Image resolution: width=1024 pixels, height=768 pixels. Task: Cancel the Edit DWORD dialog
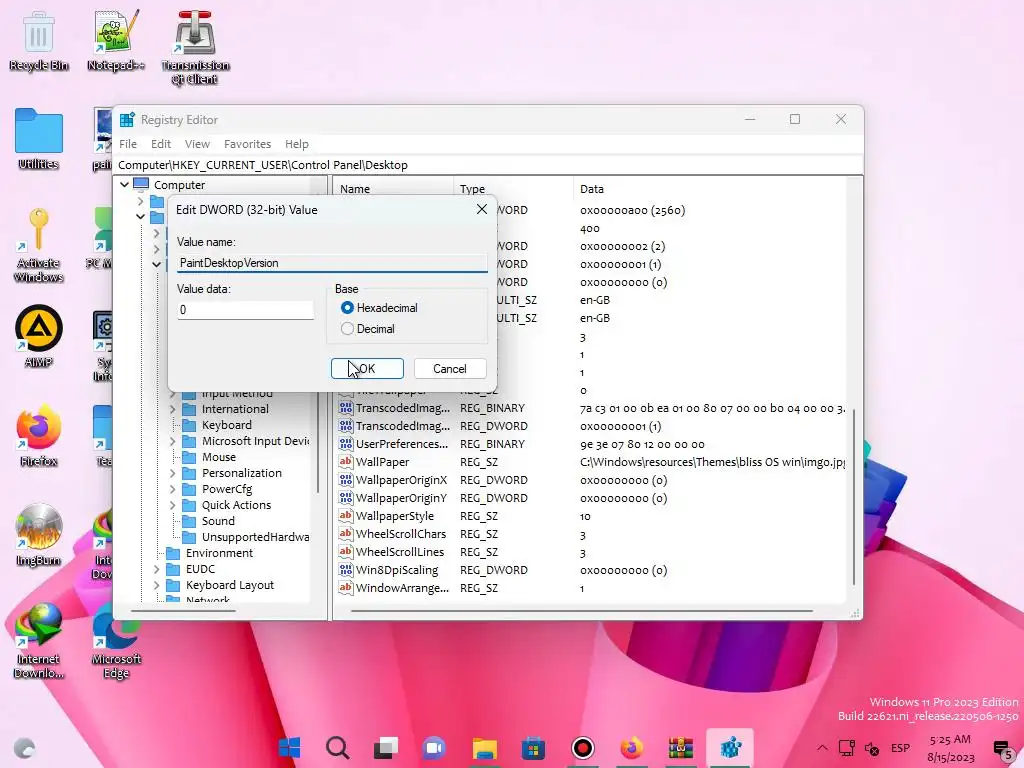[450, 368]
